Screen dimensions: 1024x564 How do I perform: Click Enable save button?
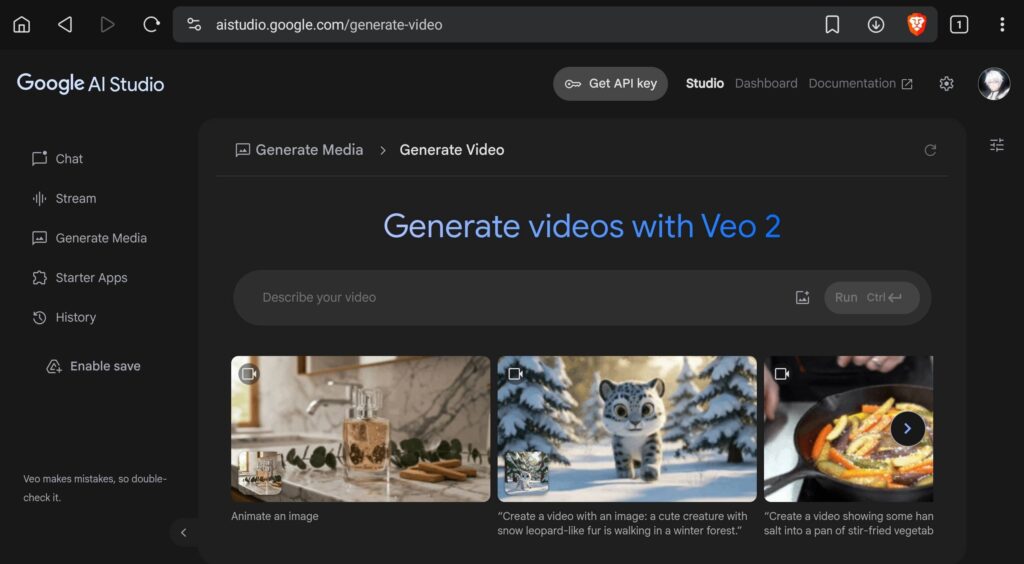point(93,366)
